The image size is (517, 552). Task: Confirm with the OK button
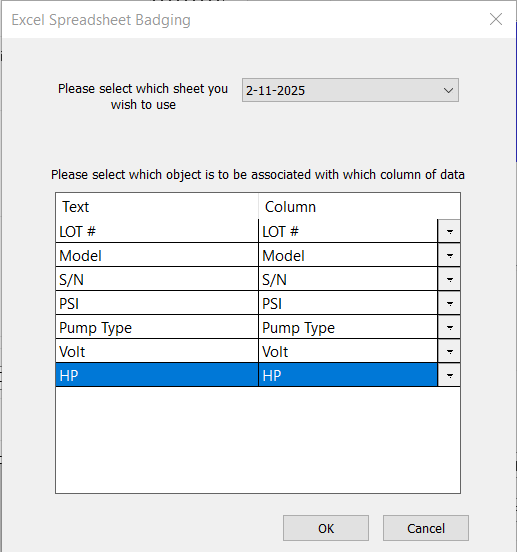(x=326, y=528)
